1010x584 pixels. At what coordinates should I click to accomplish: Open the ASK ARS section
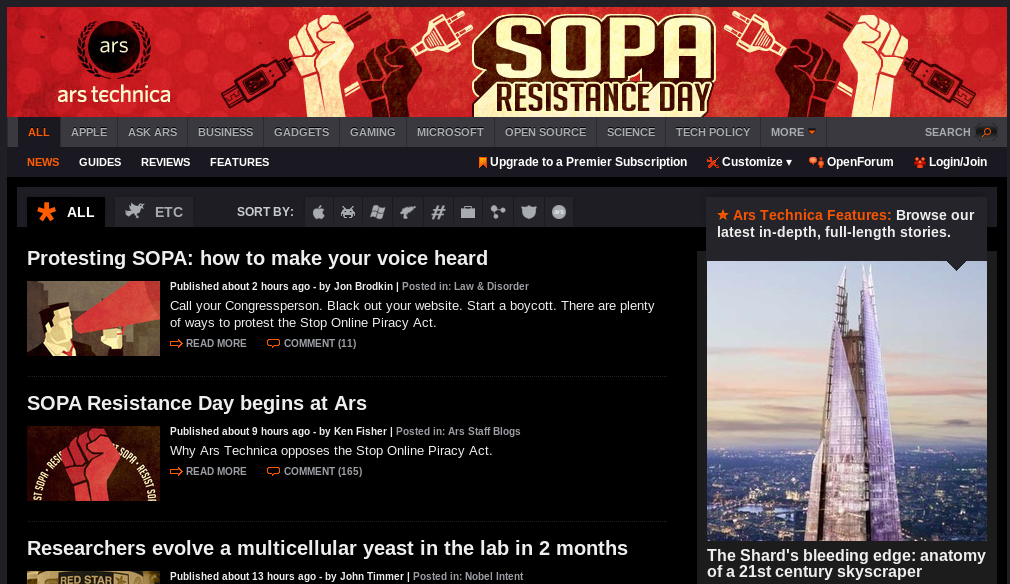(153, 132)
